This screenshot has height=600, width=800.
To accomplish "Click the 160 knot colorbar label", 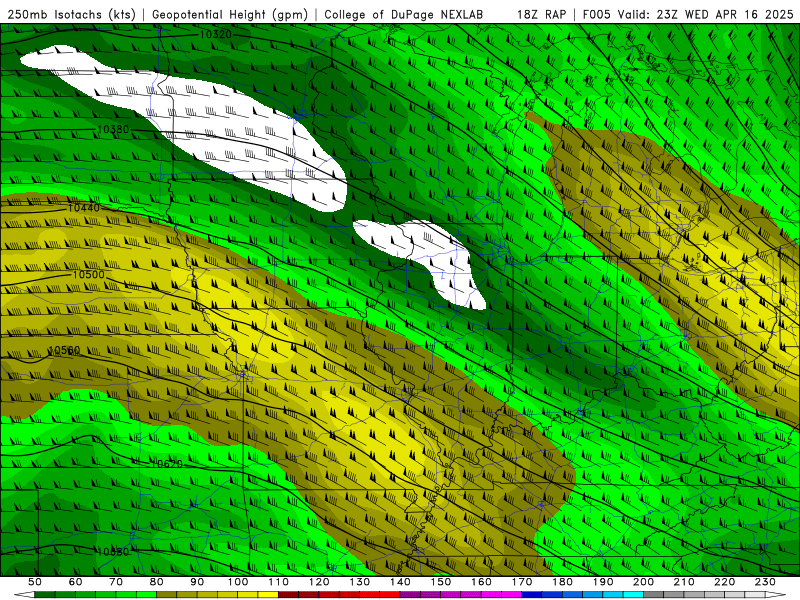I will point(481,582).
